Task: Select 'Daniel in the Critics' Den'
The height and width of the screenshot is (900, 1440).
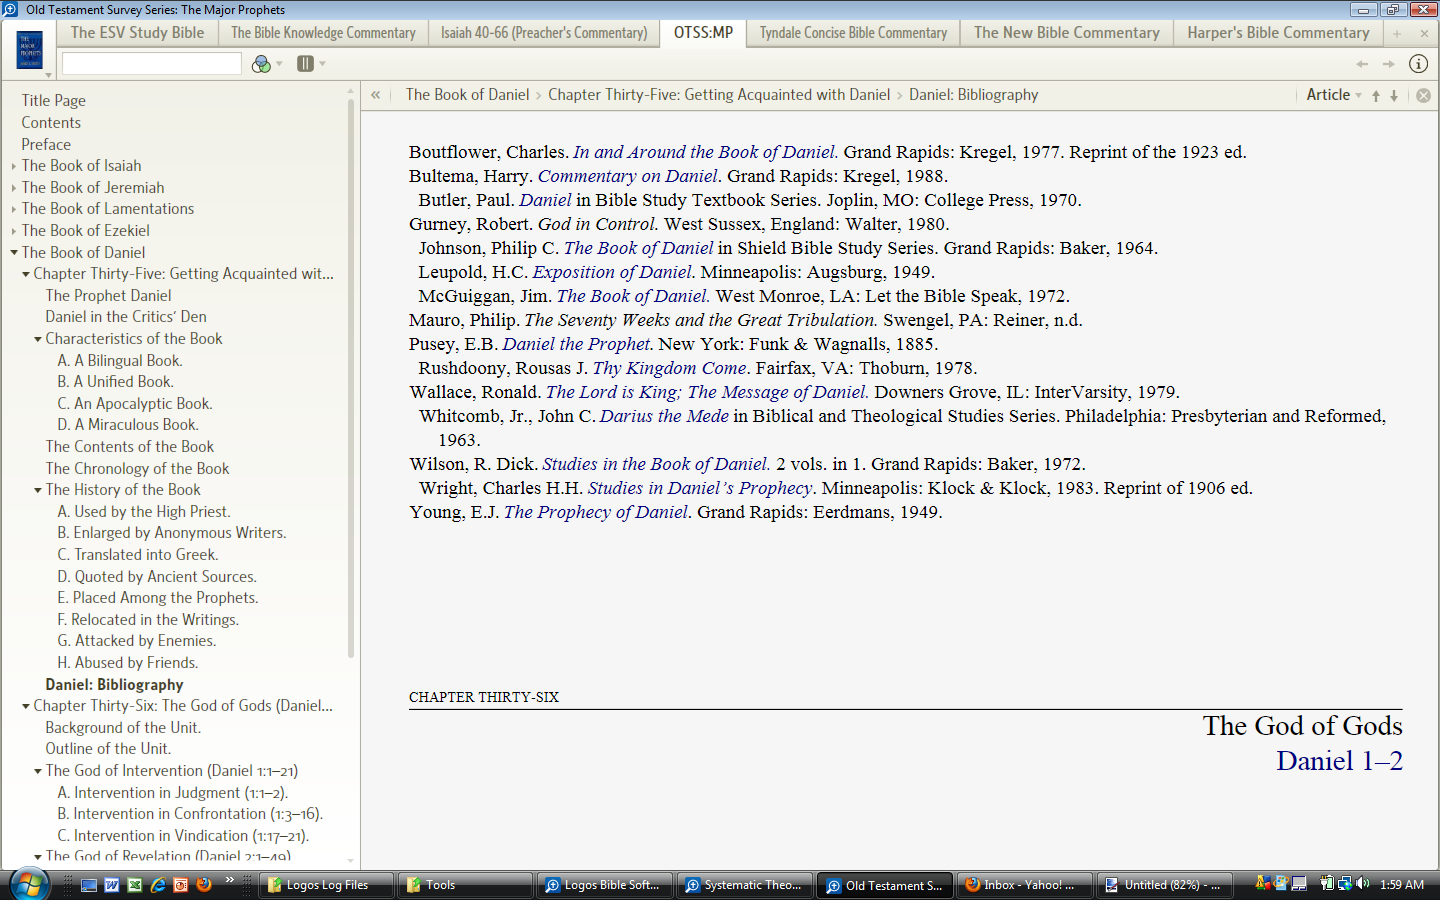Action: pyautogui.click(x=126, y=317)
